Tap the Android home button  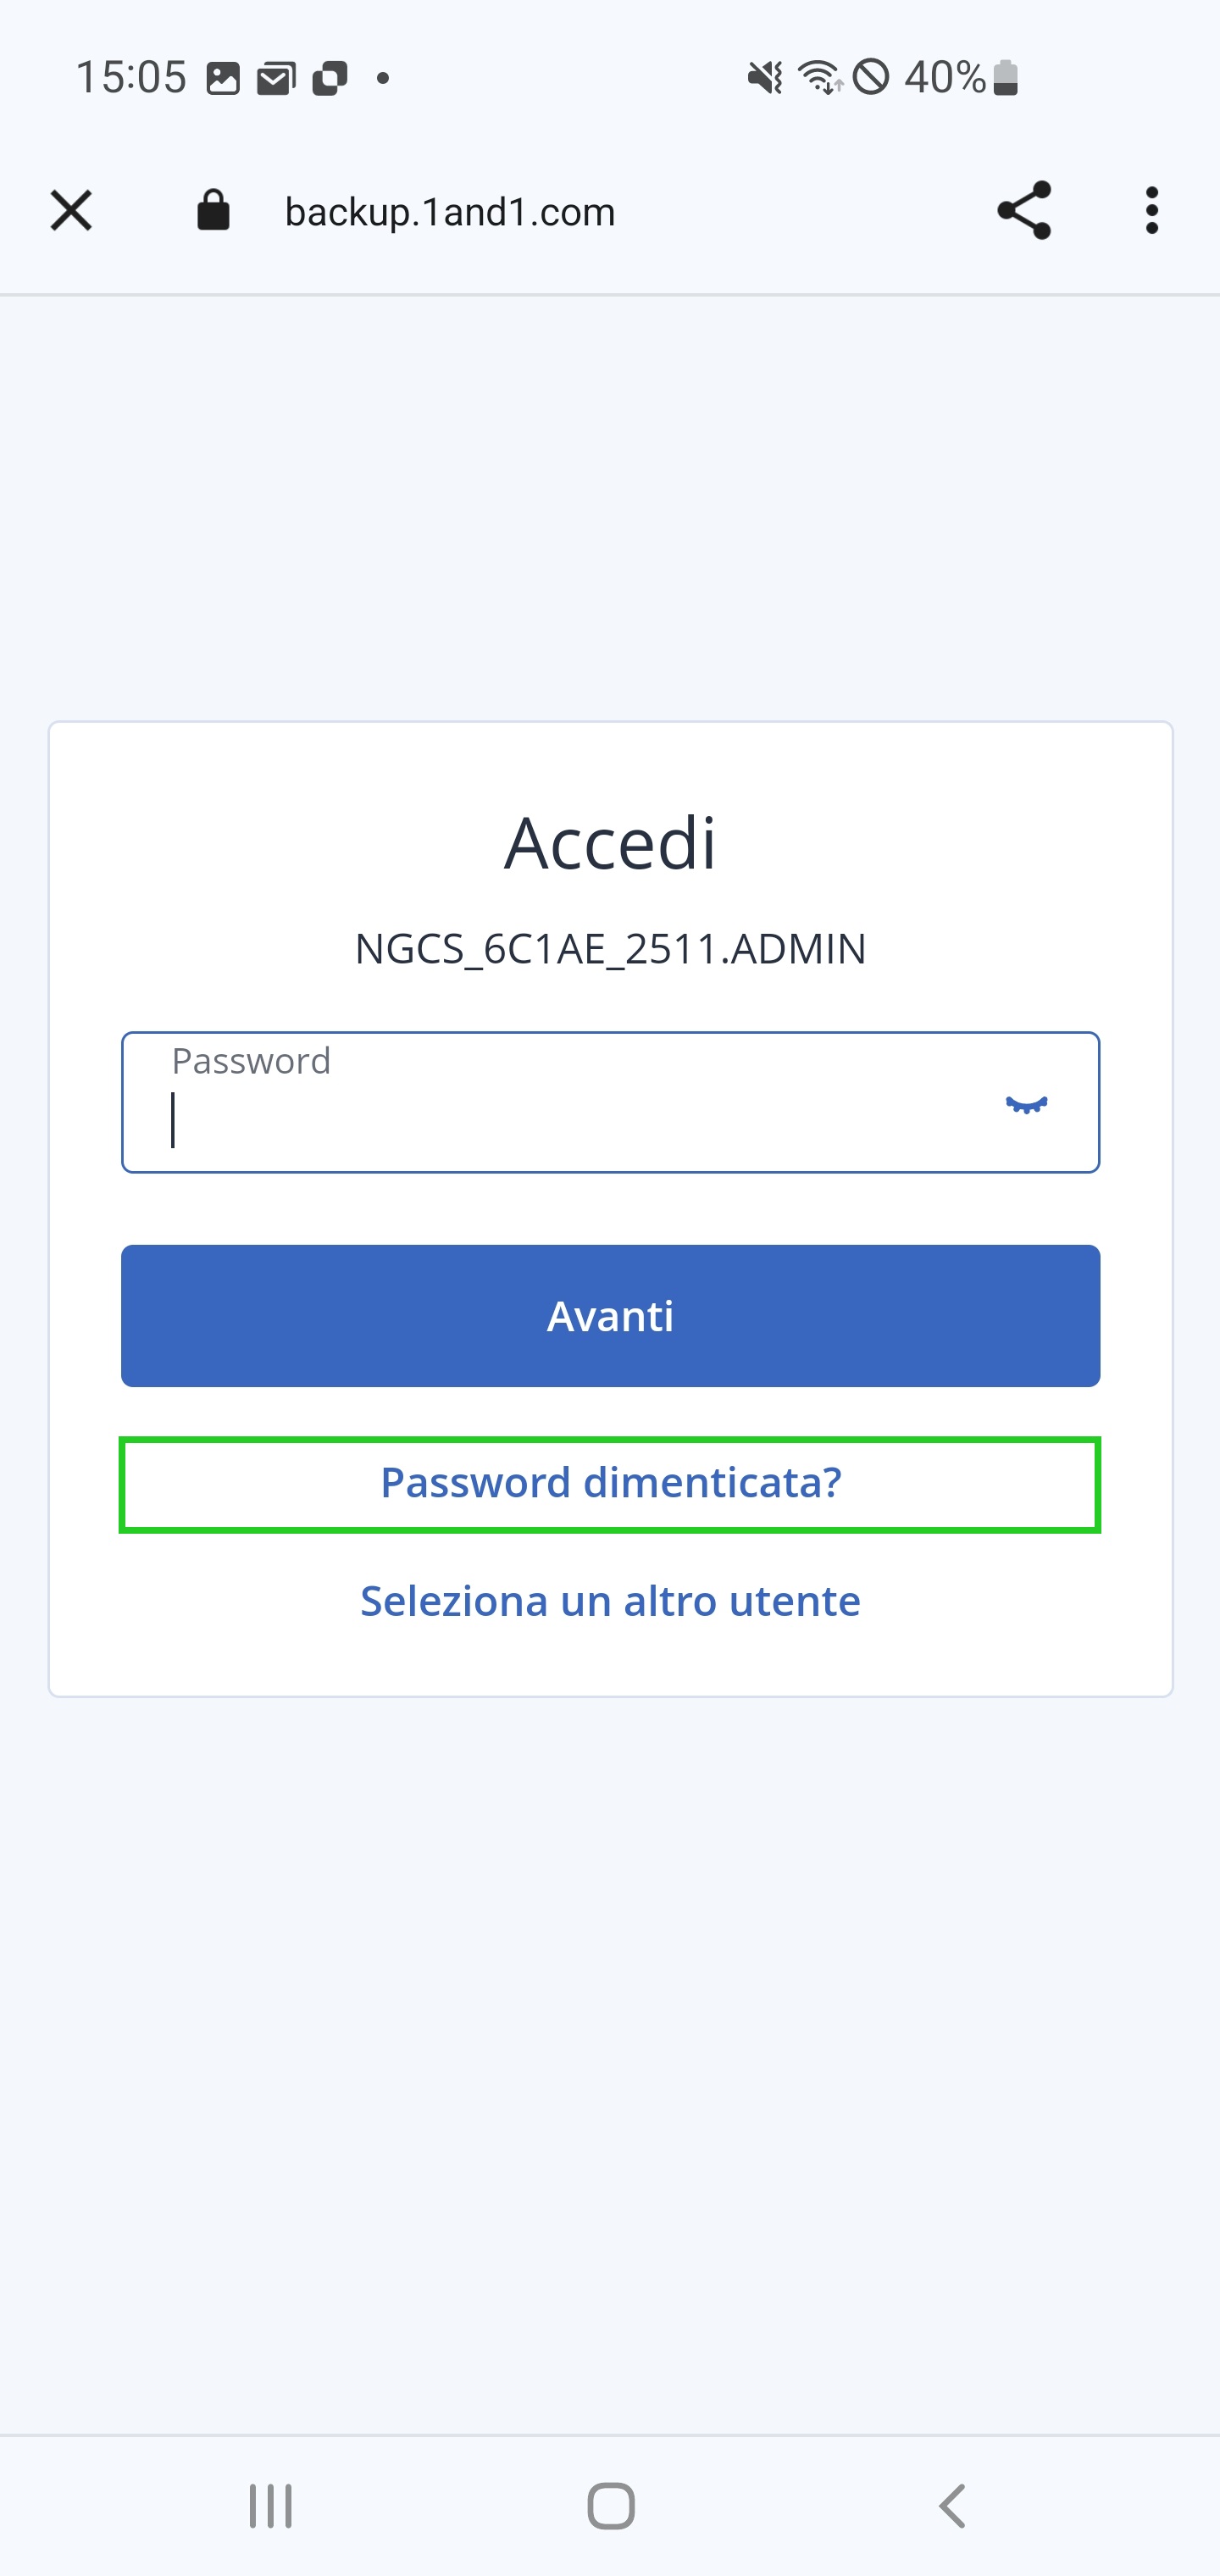coord(610,2506)
